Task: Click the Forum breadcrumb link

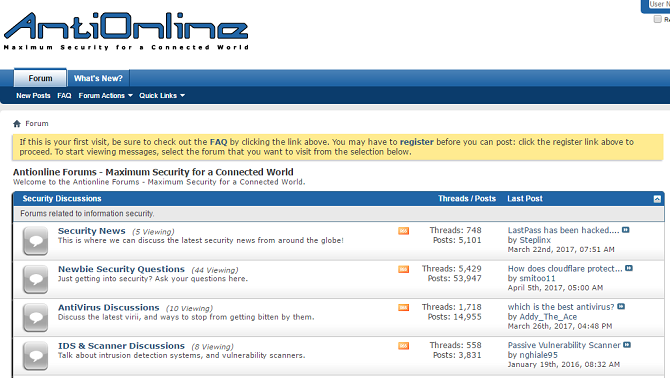Action: 37,123
